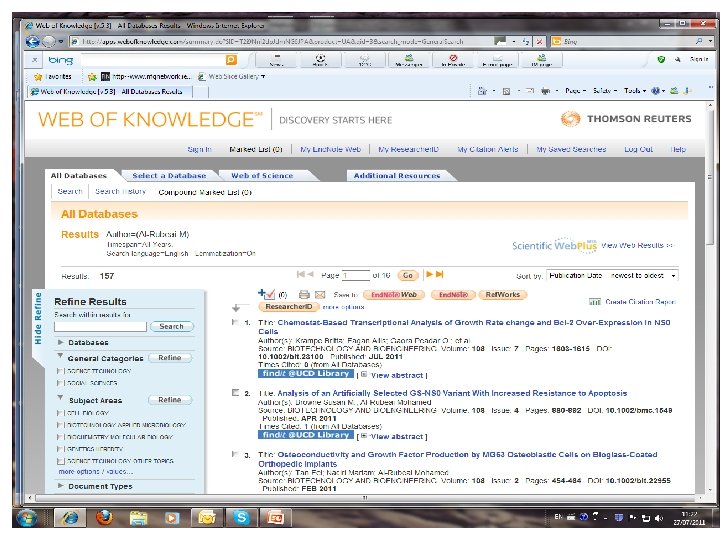Click Bing toolbar orange search icon
720x540 pixels.
tap(231, 60)
